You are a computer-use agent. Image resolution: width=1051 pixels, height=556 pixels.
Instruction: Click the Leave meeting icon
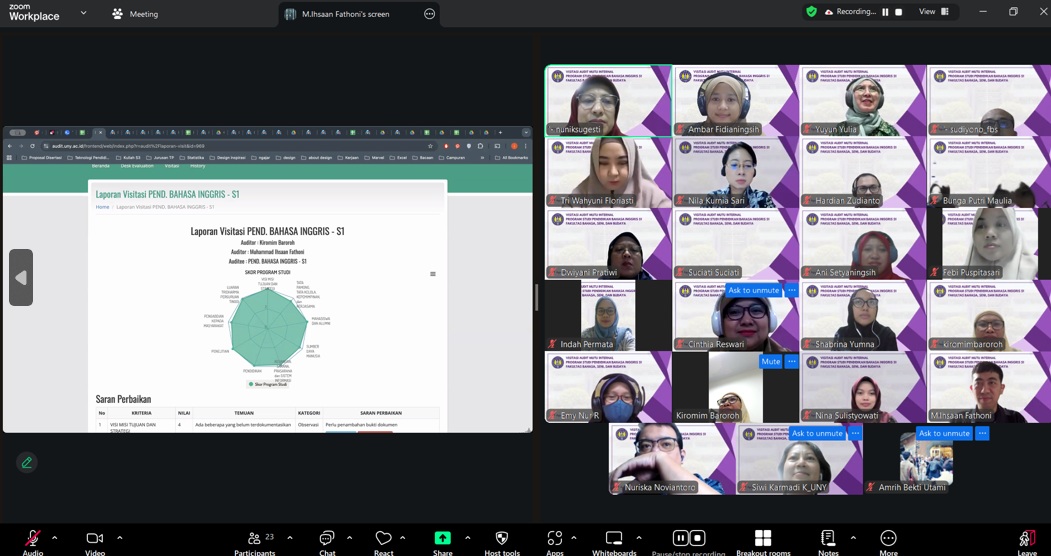[1026, 538]
